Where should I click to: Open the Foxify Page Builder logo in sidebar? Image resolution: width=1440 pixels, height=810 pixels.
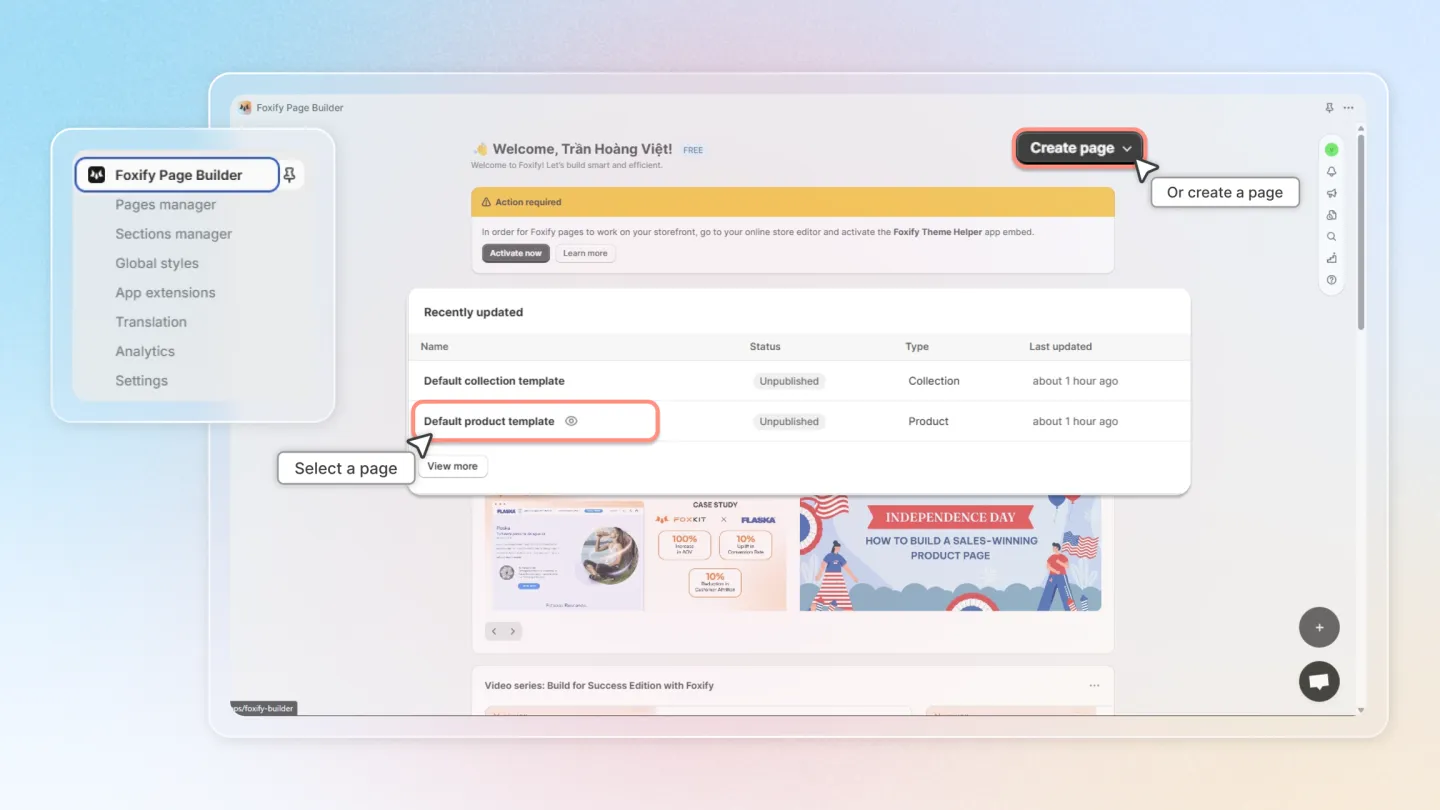click(96, 175)
